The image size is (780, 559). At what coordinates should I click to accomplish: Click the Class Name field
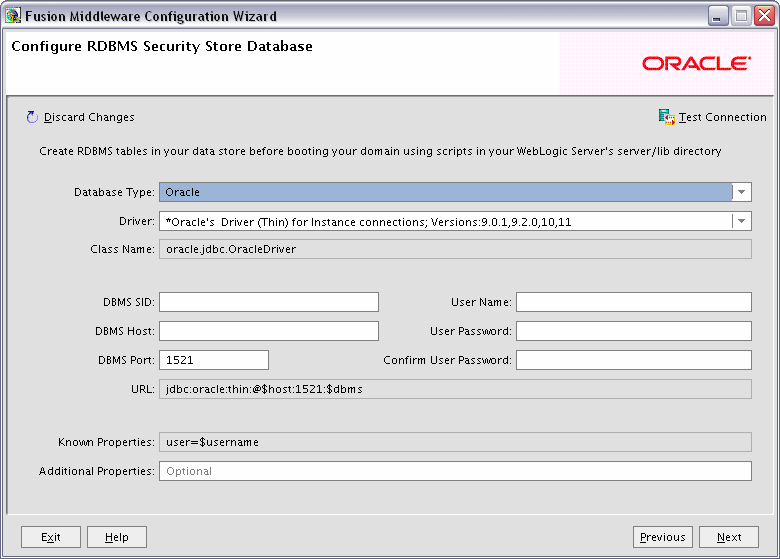(x=455, y=249)
